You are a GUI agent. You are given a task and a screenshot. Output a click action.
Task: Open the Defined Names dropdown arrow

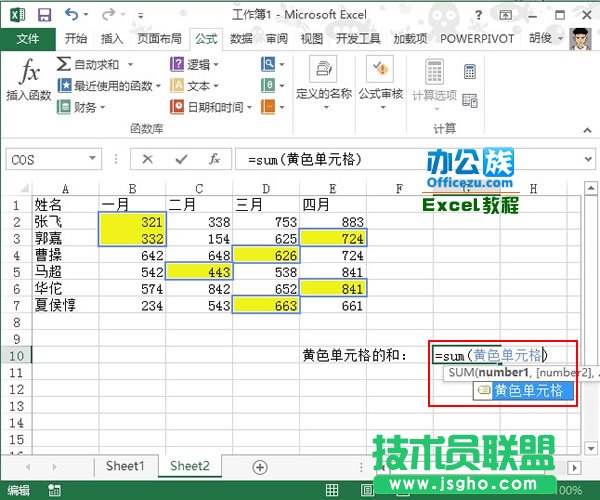[x=326, y=107]
